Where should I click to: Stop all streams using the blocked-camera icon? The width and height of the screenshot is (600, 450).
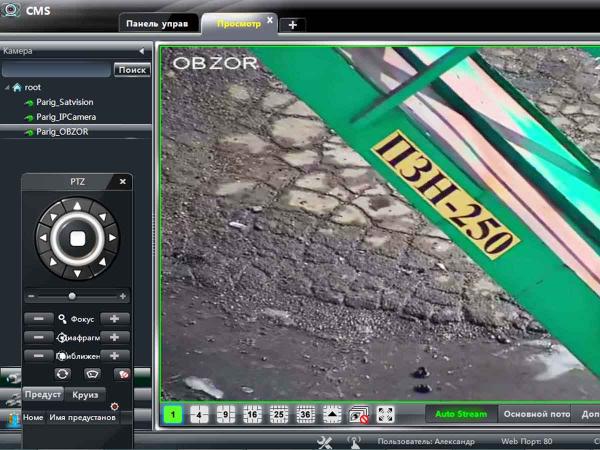(359, 414)
